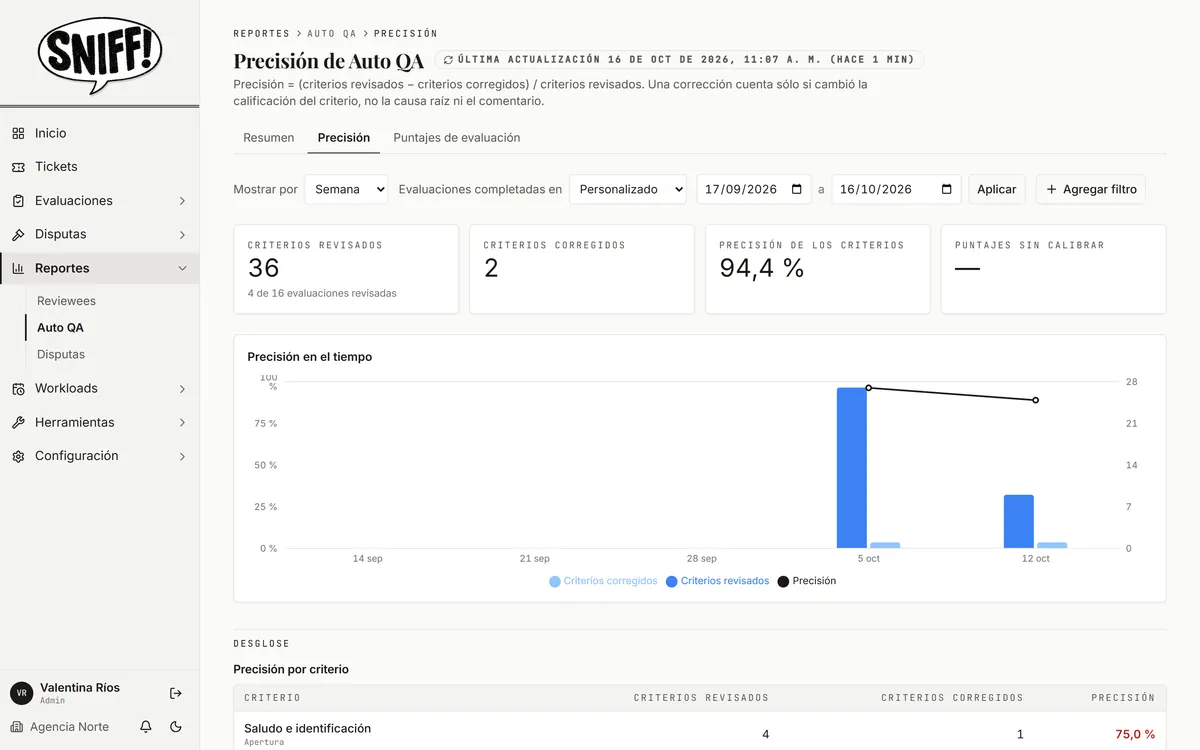
Task: Click the tall blue bar for 5 oct
Action: click(x=852, y=468)
